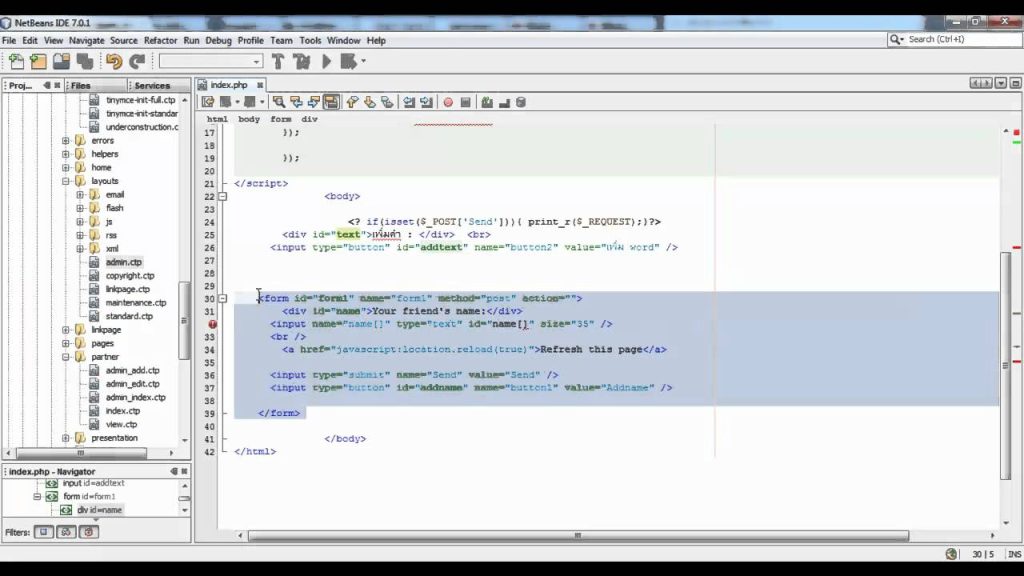The height and width of the screenshot is (576, 1024).
Task: Click the Next Bookmark icon
Action: click(x=370, y=102)
